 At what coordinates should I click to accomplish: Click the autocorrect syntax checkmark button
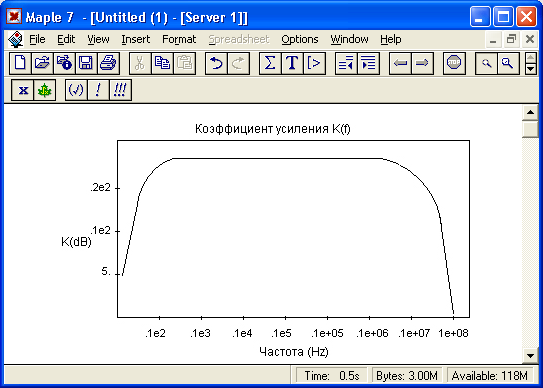(76, 90)
